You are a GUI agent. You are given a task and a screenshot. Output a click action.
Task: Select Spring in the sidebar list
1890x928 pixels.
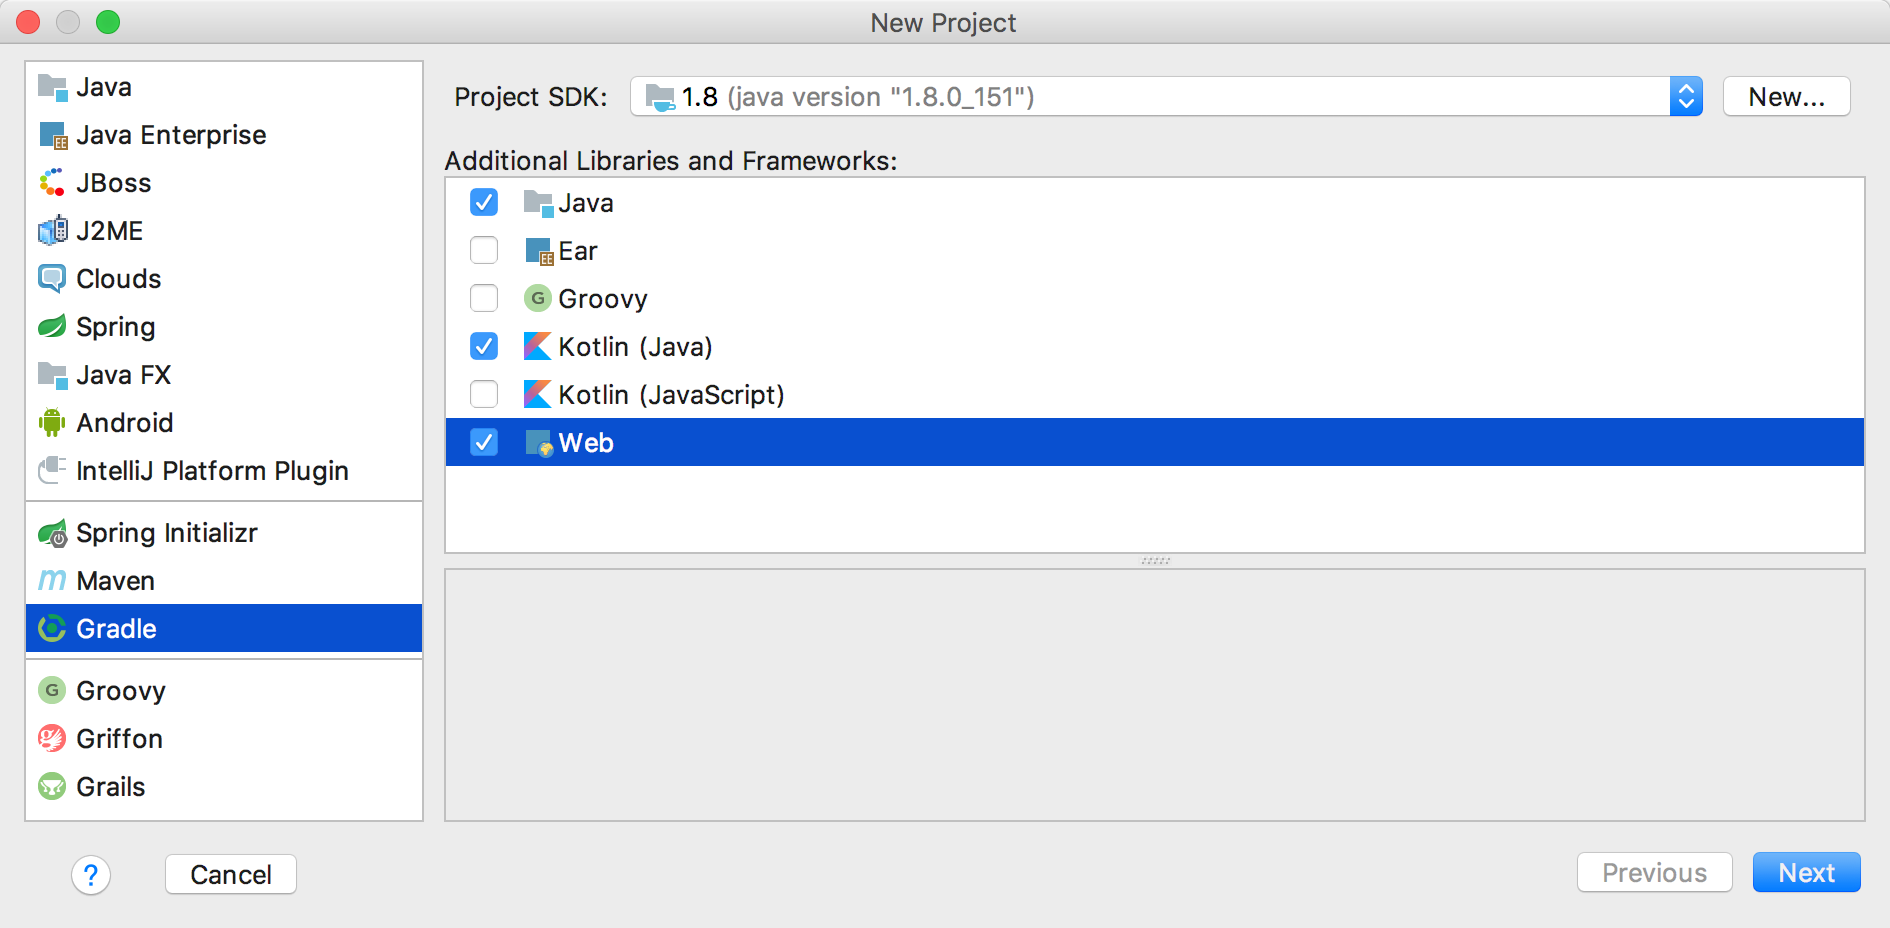[x=224, y=327]
